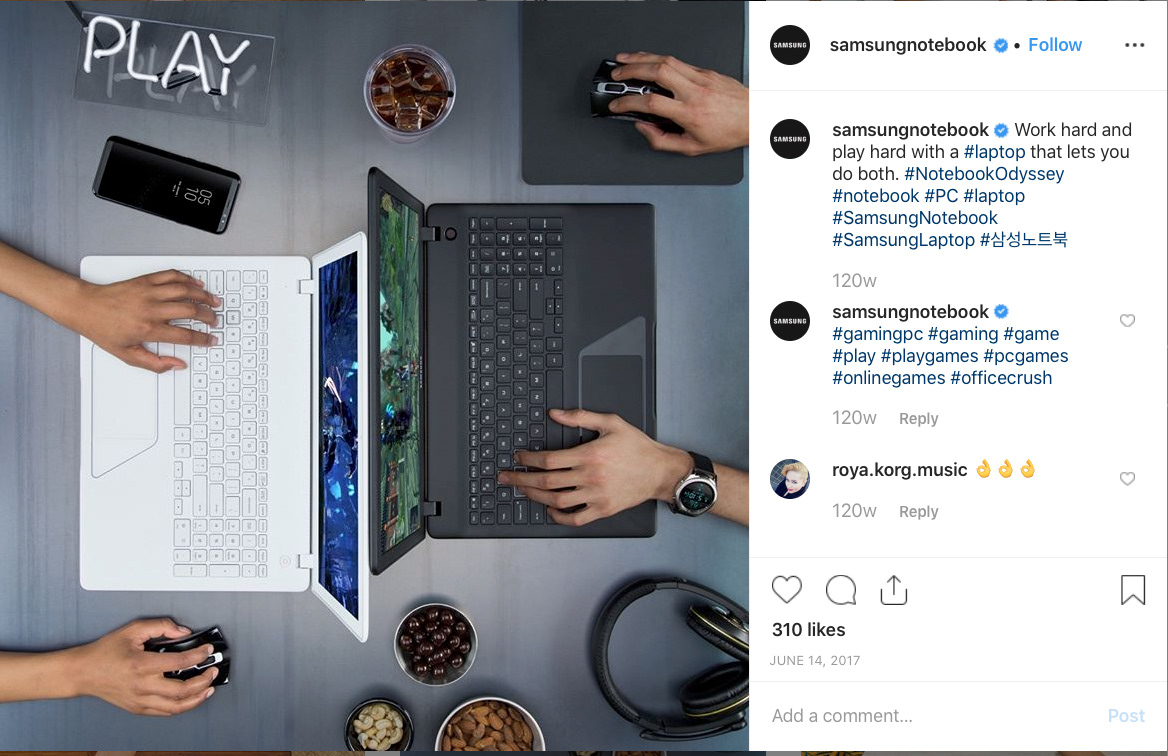View who liked via 310 likes

(808, 630)
